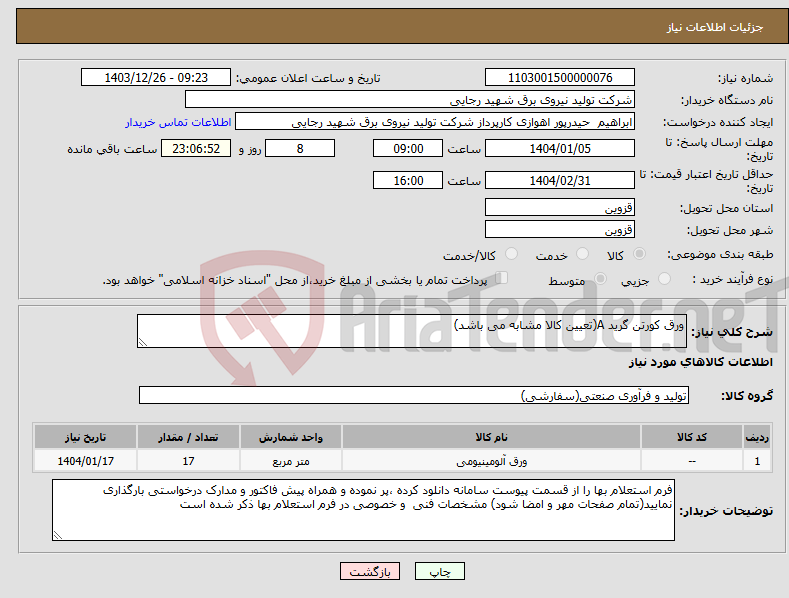Click announcement date field 1403/12/26 - 09:23
Screen dimensions: 789x598
pyautogui.click(x=156, y=78)
